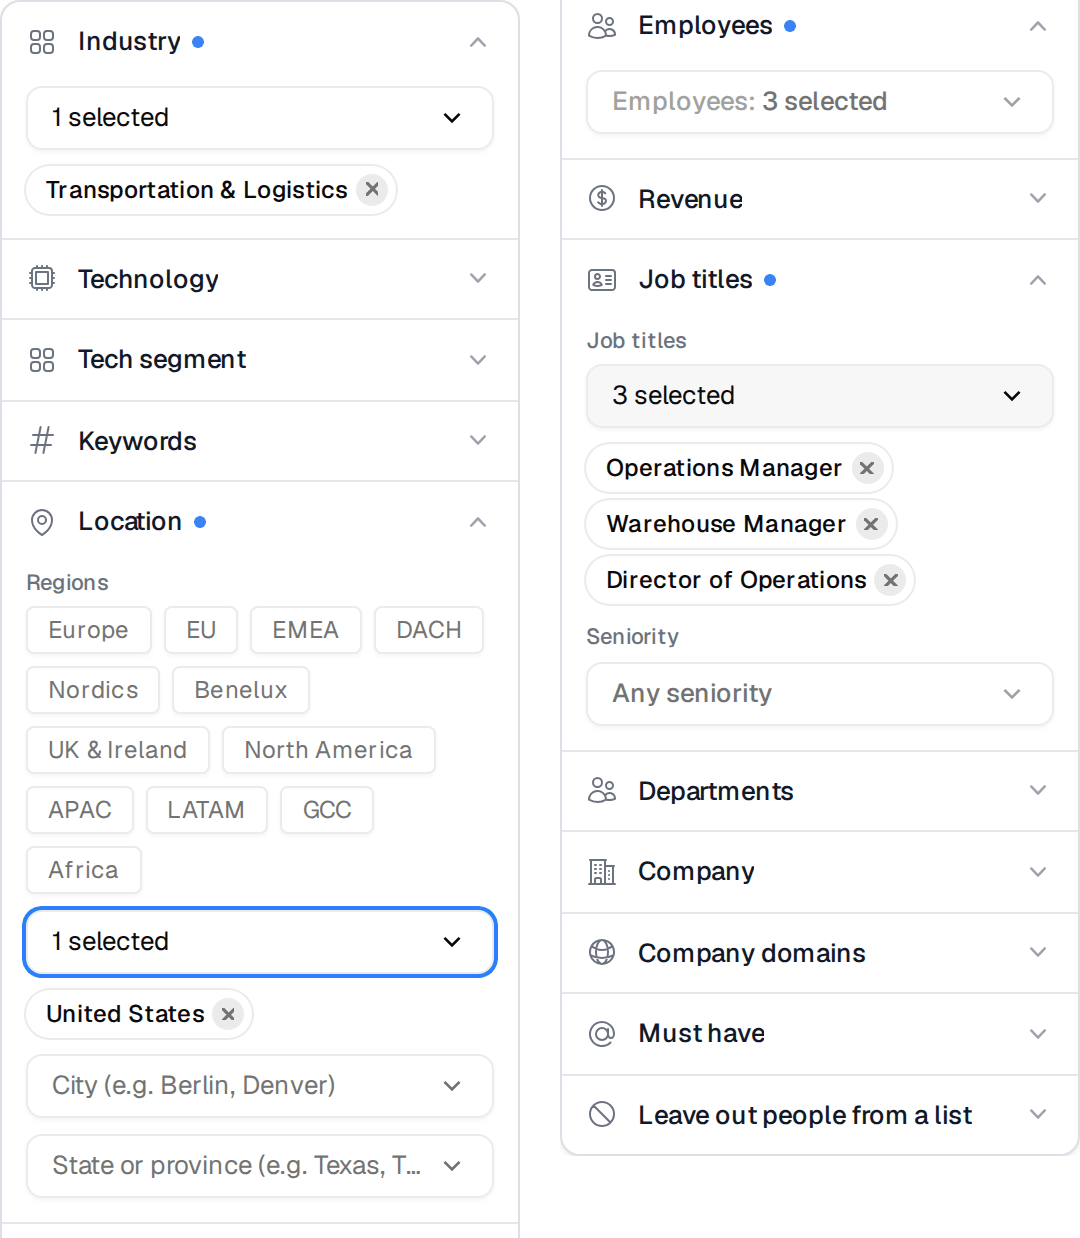Remove the United States location tag
This screenshot has height=1238, width=1080.
pos(228,1014)
